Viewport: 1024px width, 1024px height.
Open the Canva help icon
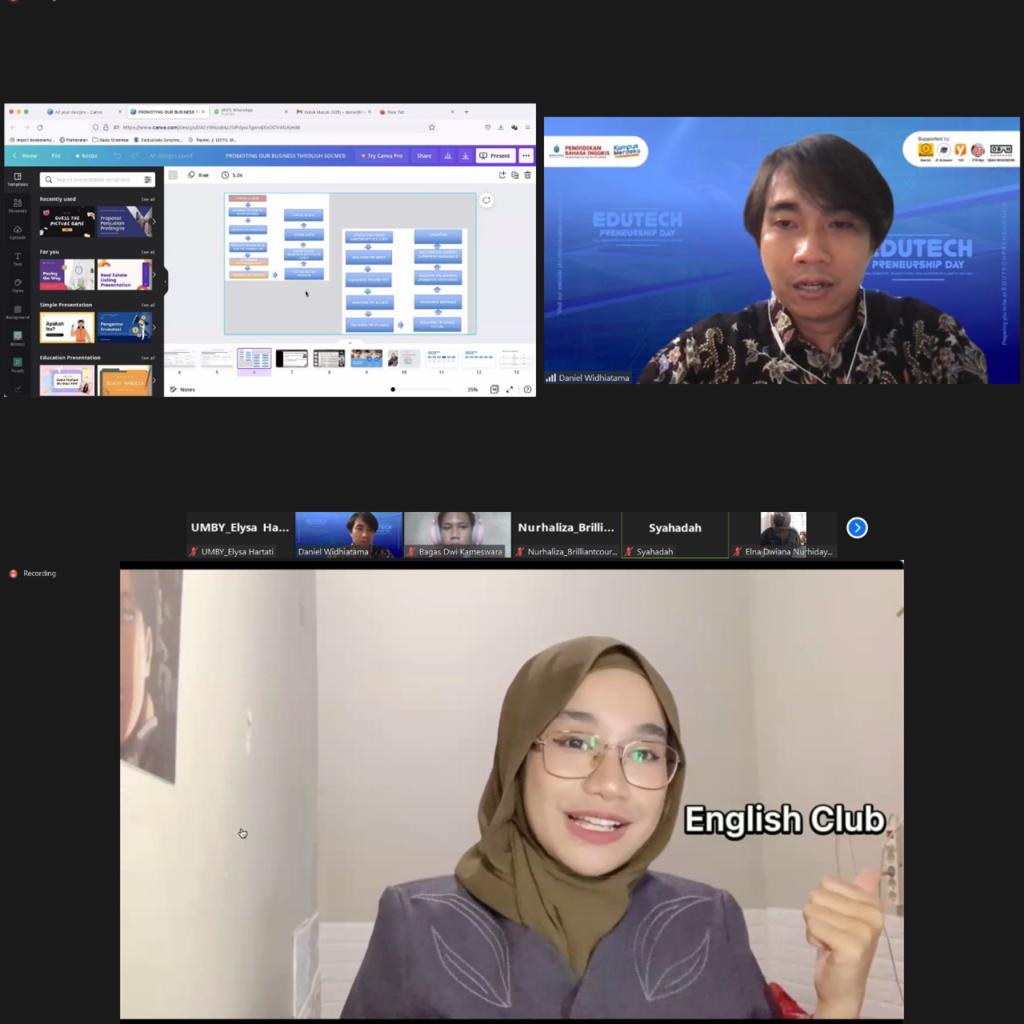pos(528,389)
